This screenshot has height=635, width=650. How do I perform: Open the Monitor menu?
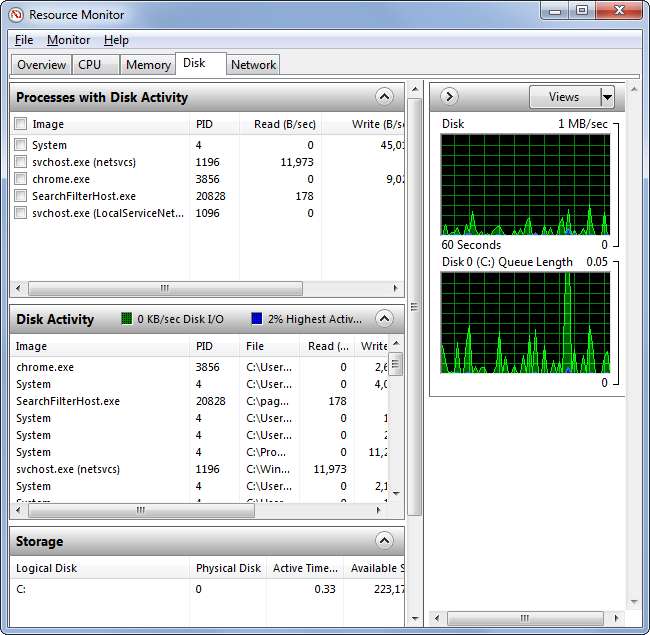[x=68, y=40]
